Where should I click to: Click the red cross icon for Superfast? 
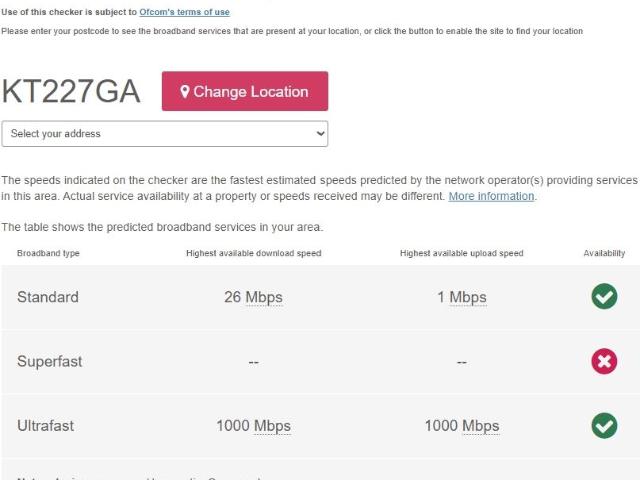pyautogui.click(x=604, y=361)
